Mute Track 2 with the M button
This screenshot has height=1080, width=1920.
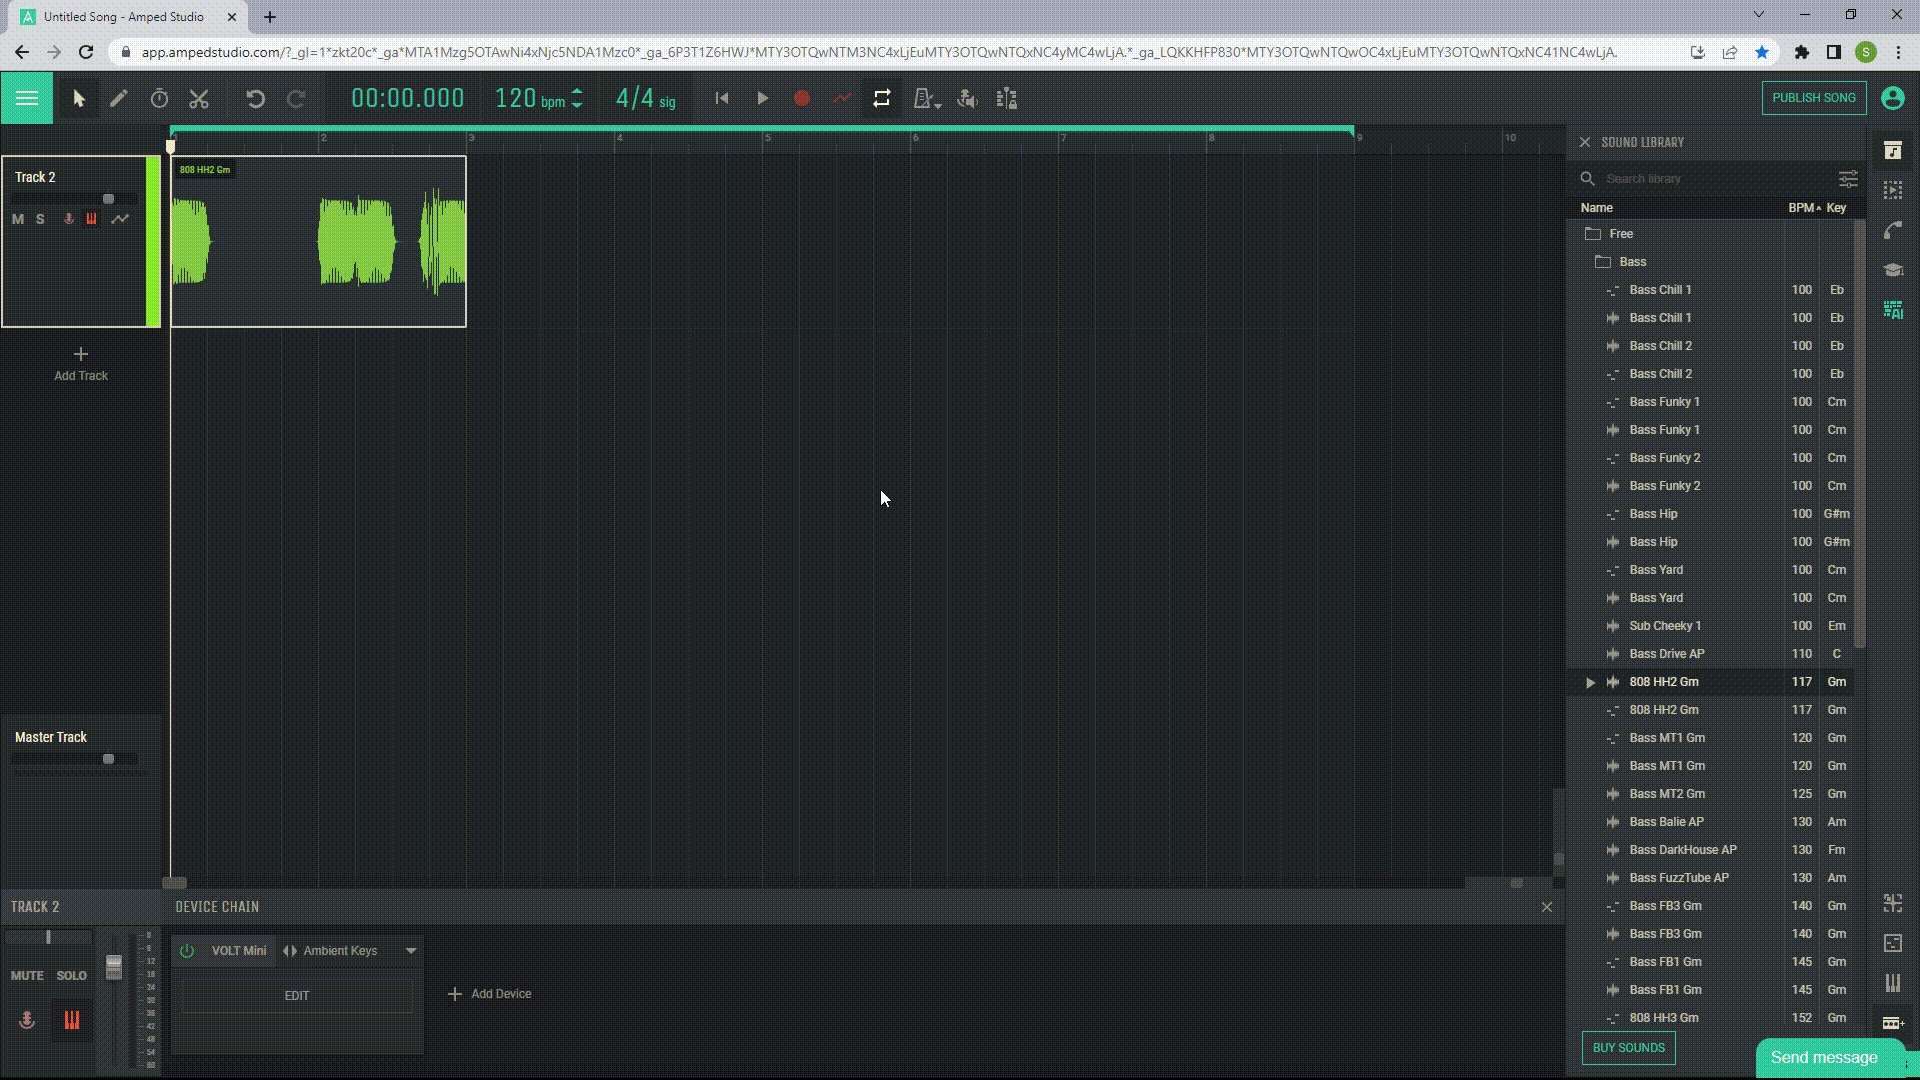(17, 219)
